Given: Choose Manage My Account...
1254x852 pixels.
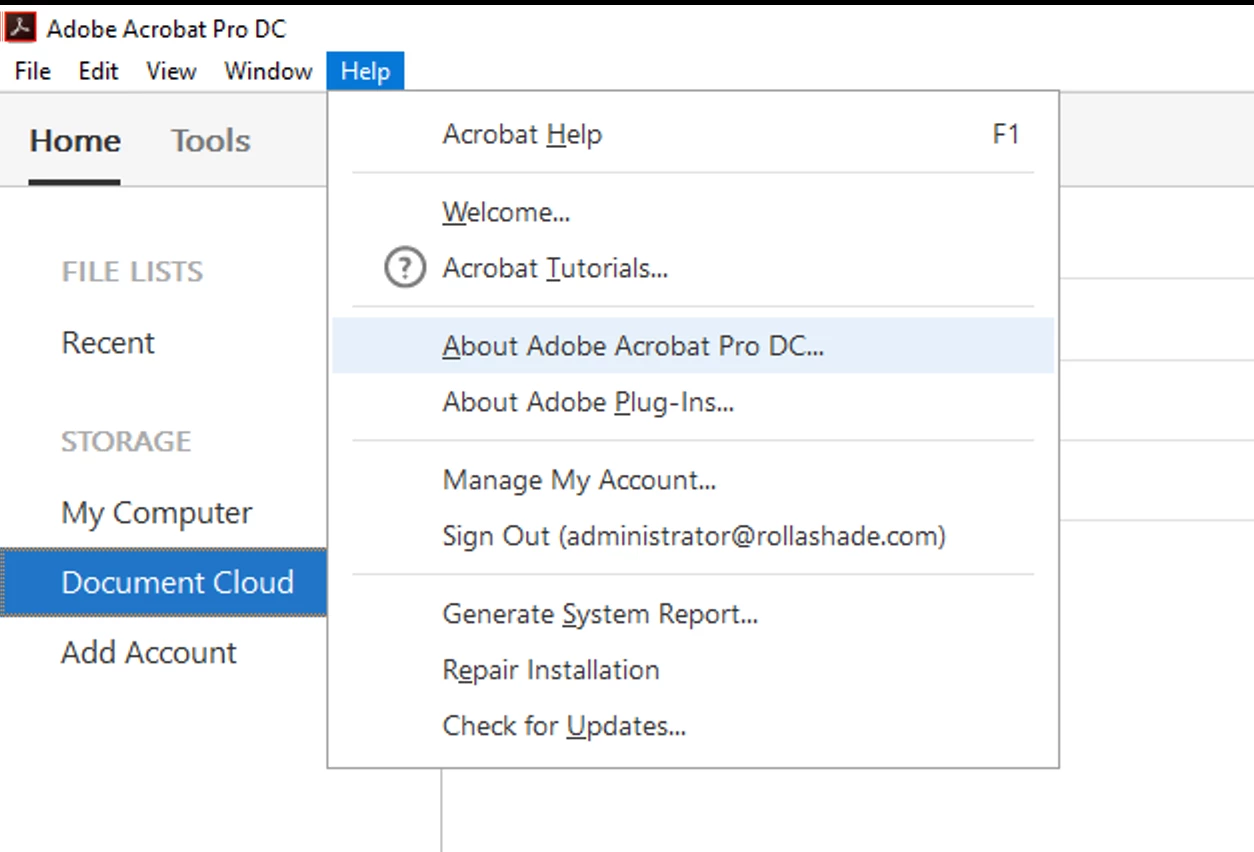Looking at the screenshot, I should coord(693,480).
